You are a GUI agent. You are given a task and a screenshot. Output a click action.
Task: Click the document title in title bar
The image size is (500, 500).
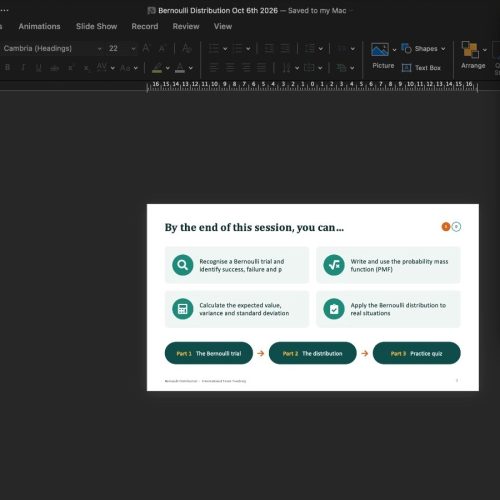[x=218, y=11]
